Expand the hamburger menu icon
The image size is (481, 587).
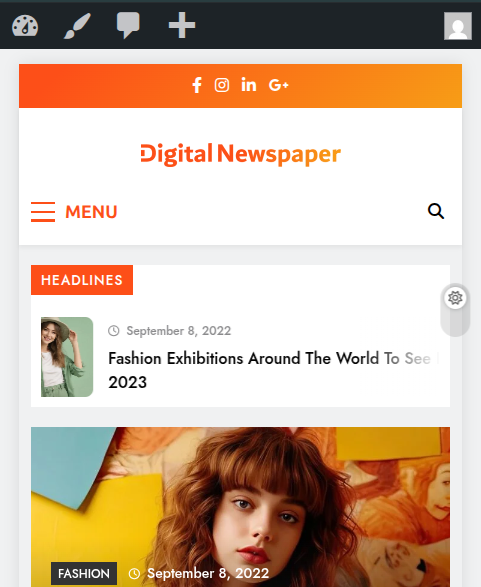tap(43, 212)
